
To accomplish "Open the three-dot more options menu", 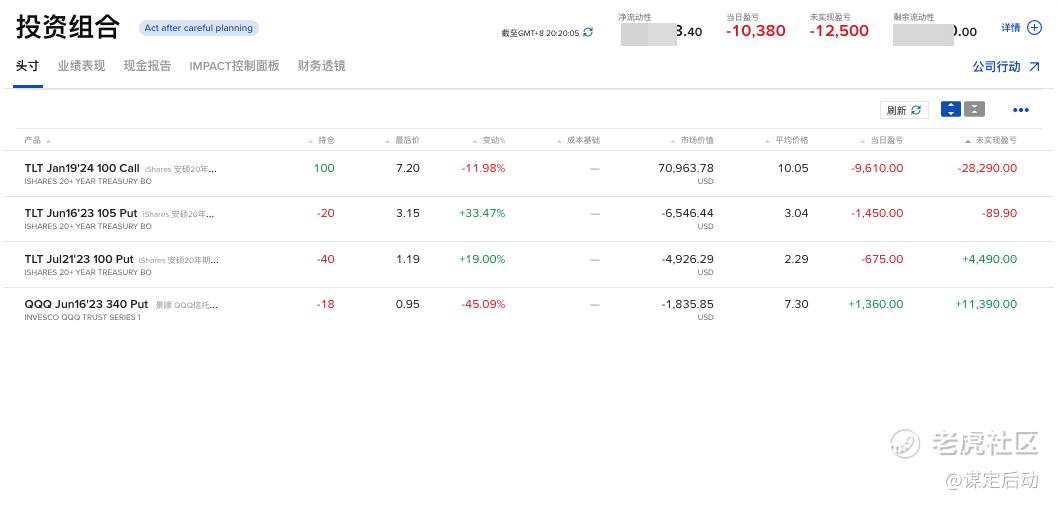I will pyautogui.click(x=1020, y=110).
